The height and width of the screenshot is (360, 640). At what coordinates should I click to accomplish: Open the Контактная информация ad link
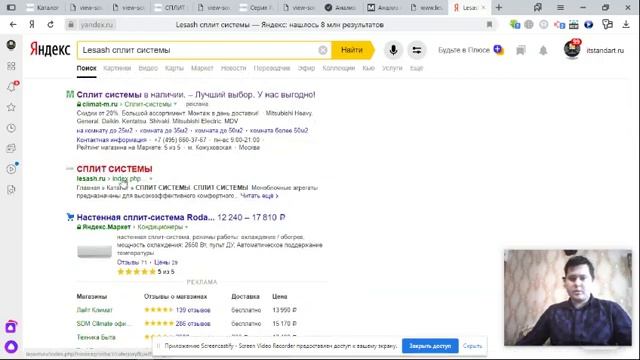pos(111,140)
